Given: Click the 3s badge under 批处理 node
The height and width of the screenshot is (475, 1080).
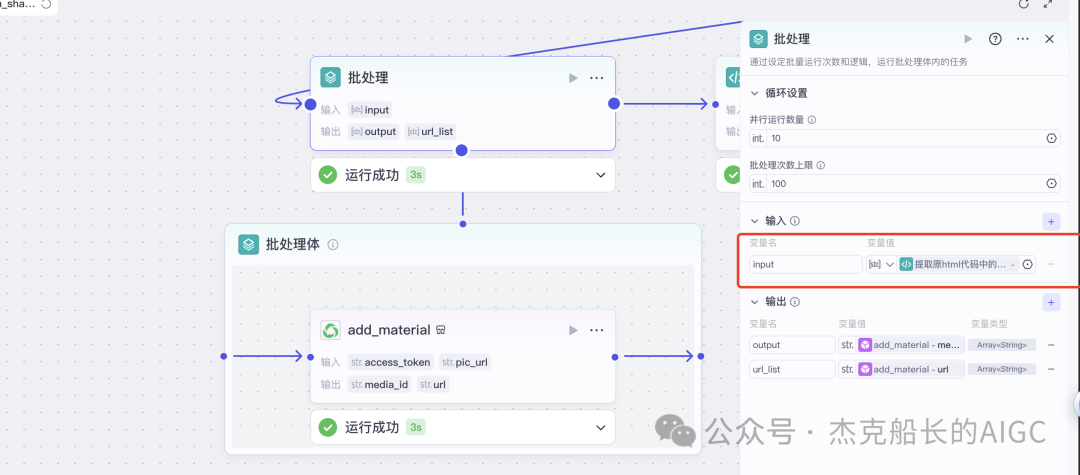Looking at the screenshot, I should tap(415, 176).
